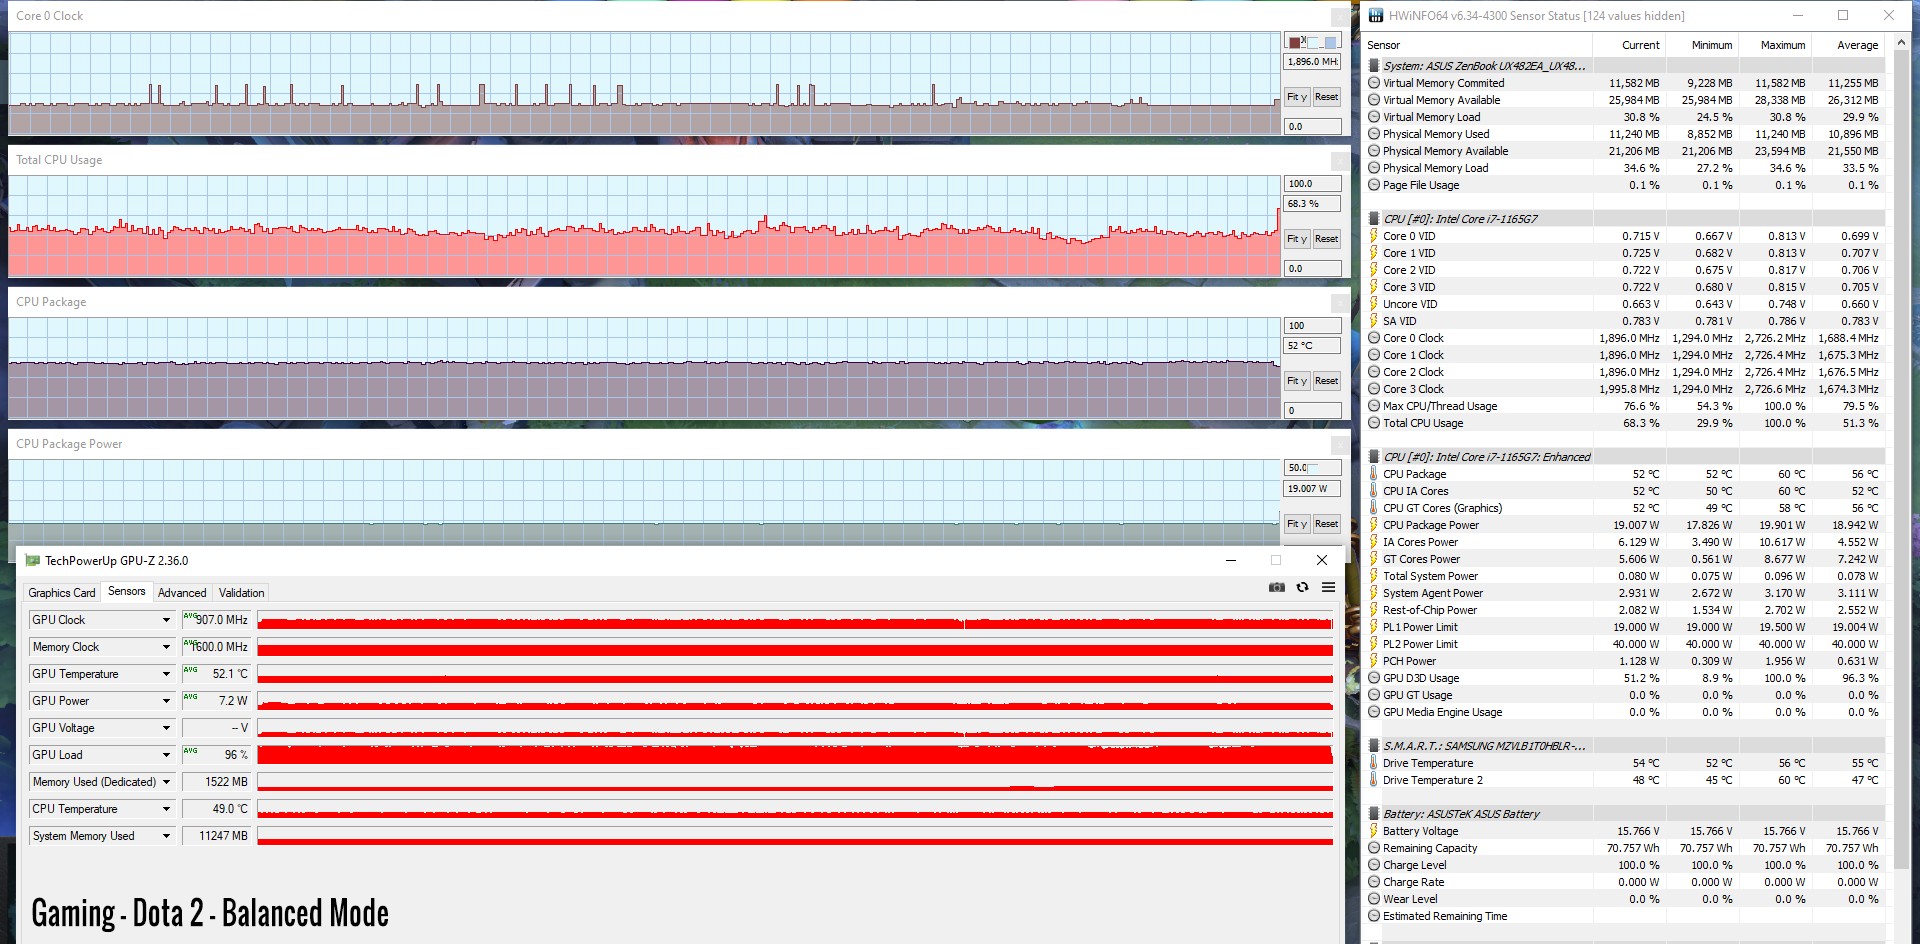The width and height of the screenshot is (1920, 944).
Task: Open the GPU Power sensor dropdown
Action: click(x=166, y=701)
